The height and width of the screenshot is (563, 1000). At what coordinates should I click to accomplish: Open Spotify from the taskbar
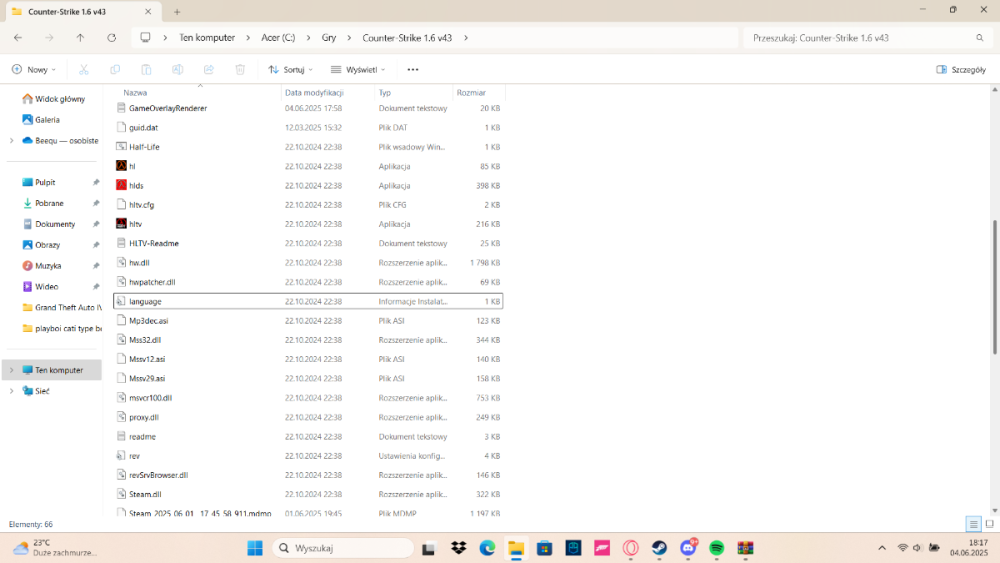(x=717, y=548)
